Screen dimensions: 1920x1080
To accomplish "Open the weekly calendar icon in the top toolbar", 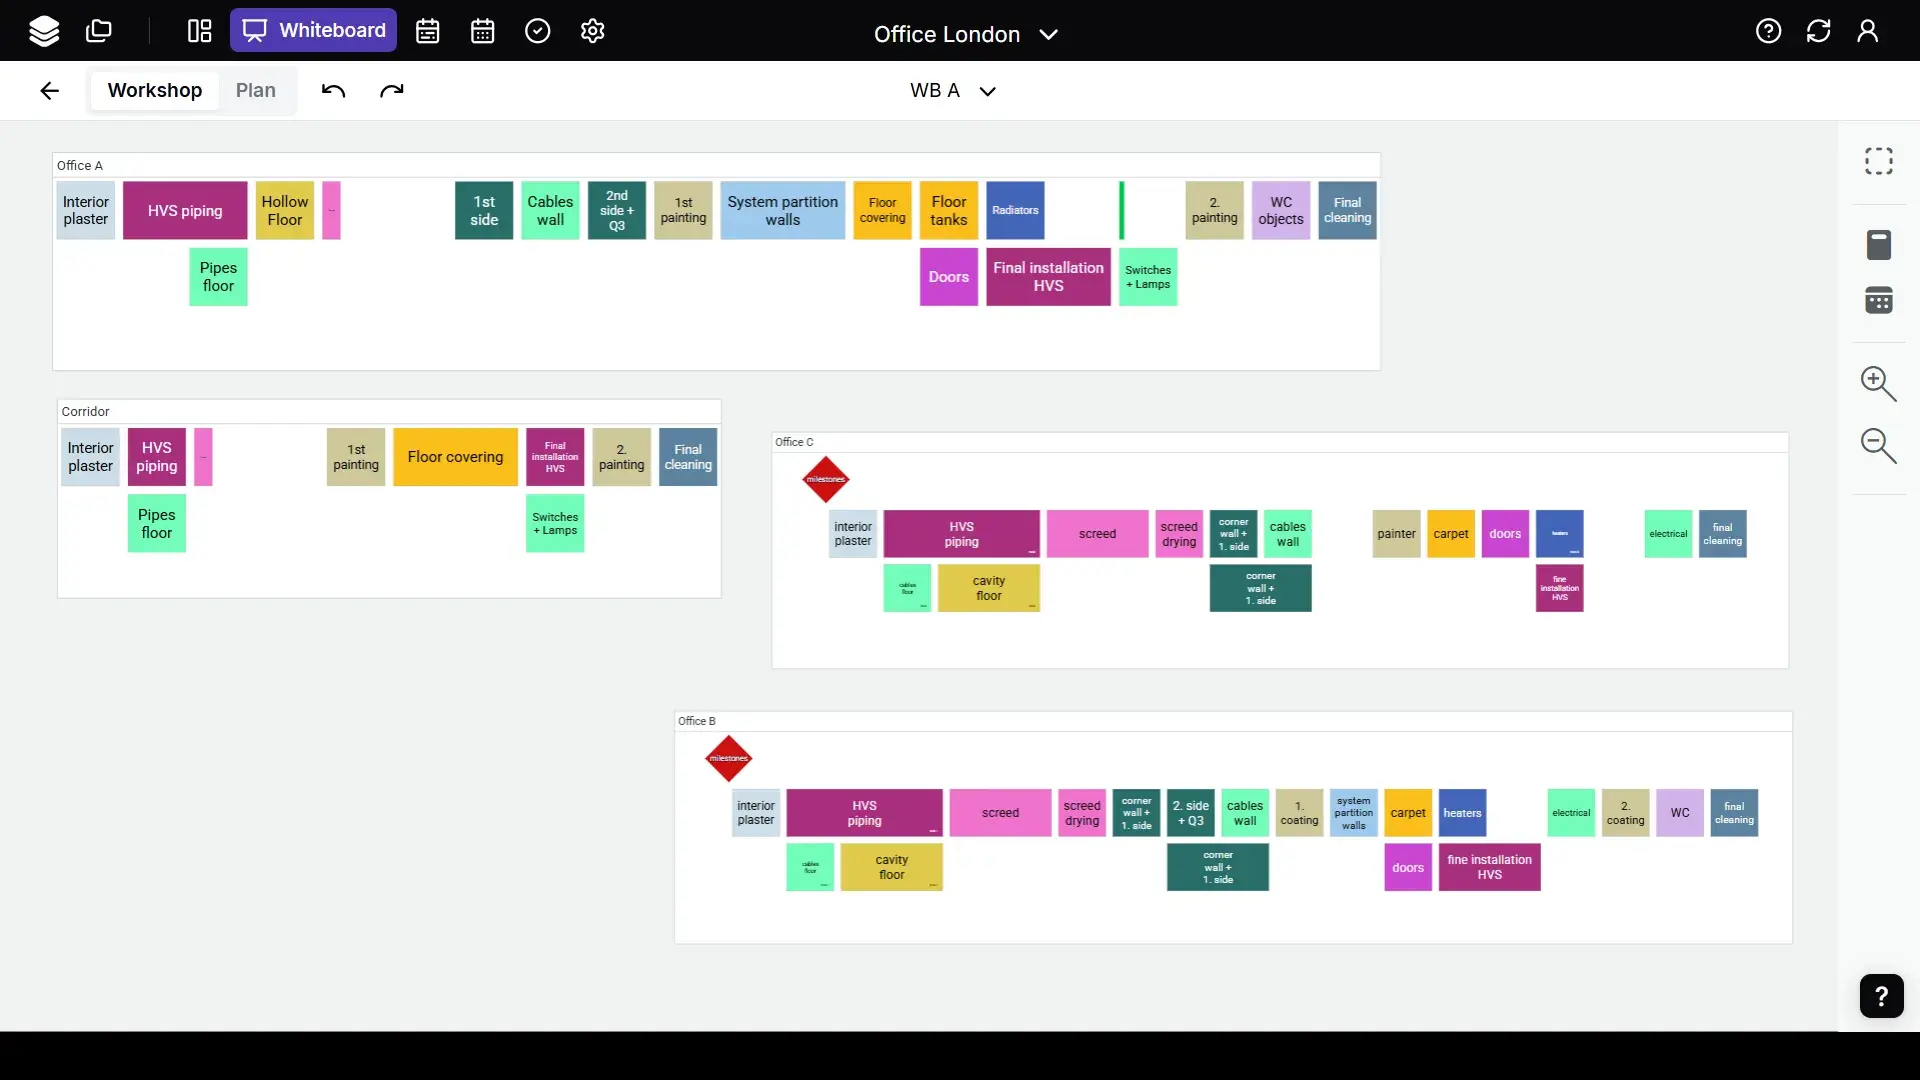I will pyautogui.click(x=427, y=31).
